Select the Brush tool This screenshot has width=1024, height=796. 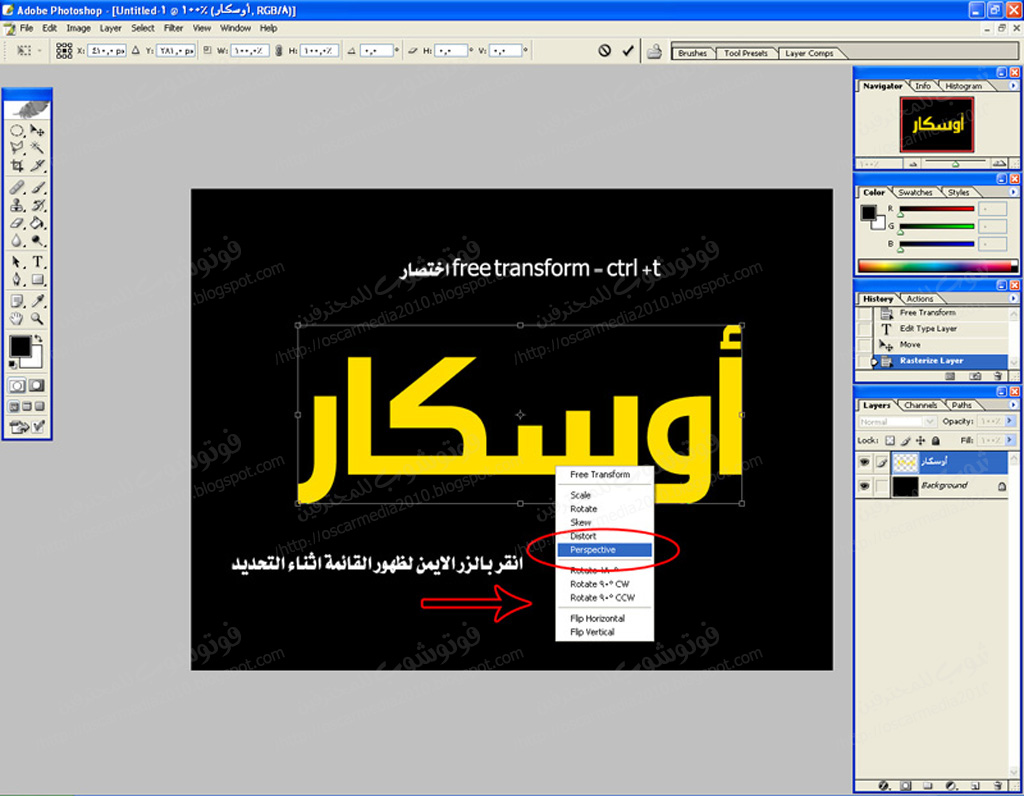coord(37,187)
